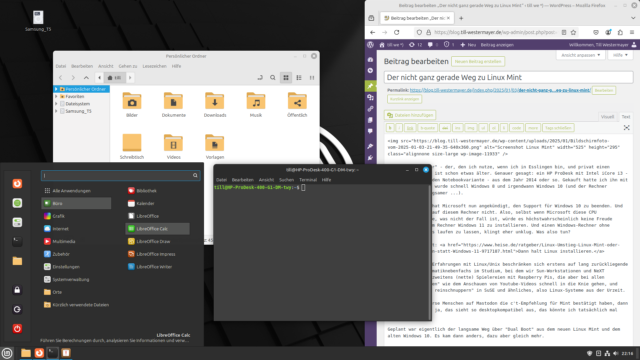The width and height of the screenshot is (640, 360).
Task: Switch file manager to icon grid view
Action: 286,78
